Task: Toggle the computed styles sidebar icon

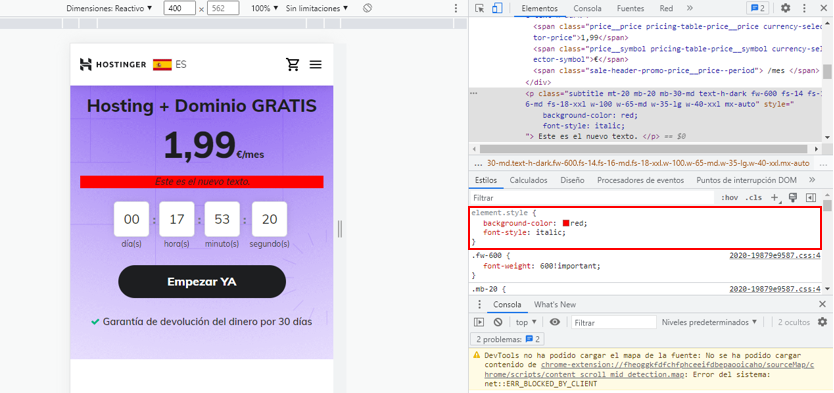Action: 811,198
